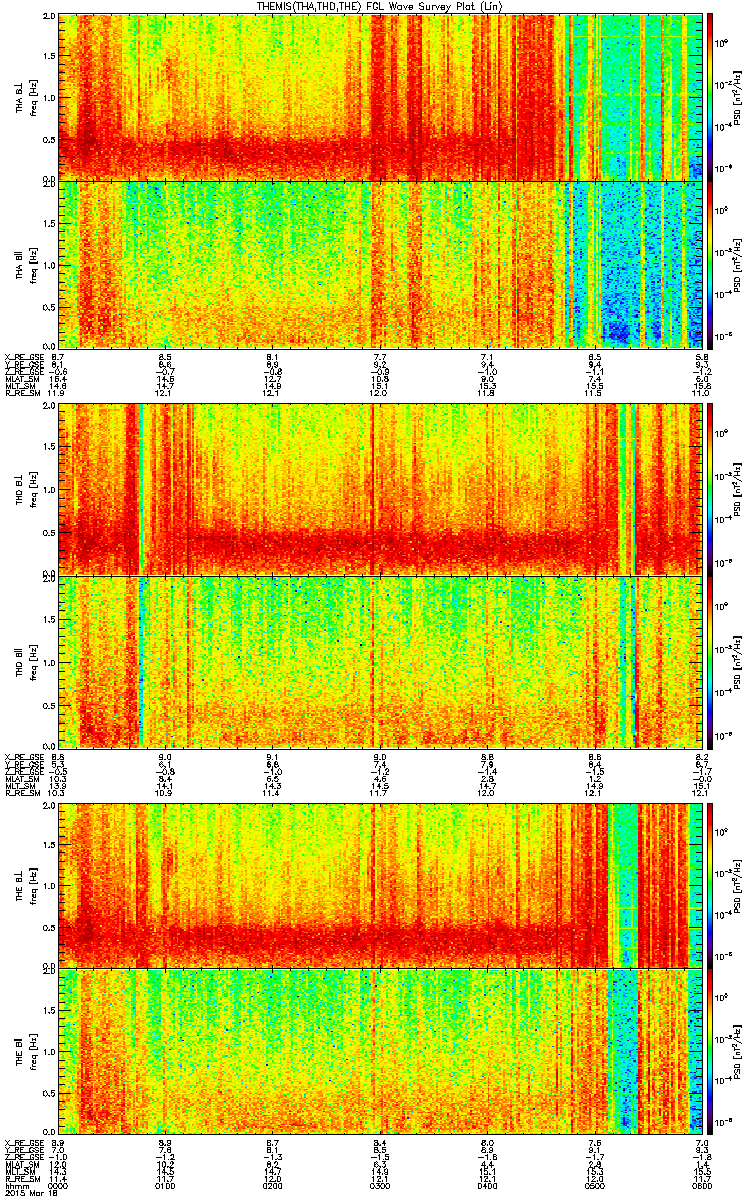Click the THD B-parallel spectrogram panel
The height and width of the screenshot is (1200, 750).
tap(382, 661)
